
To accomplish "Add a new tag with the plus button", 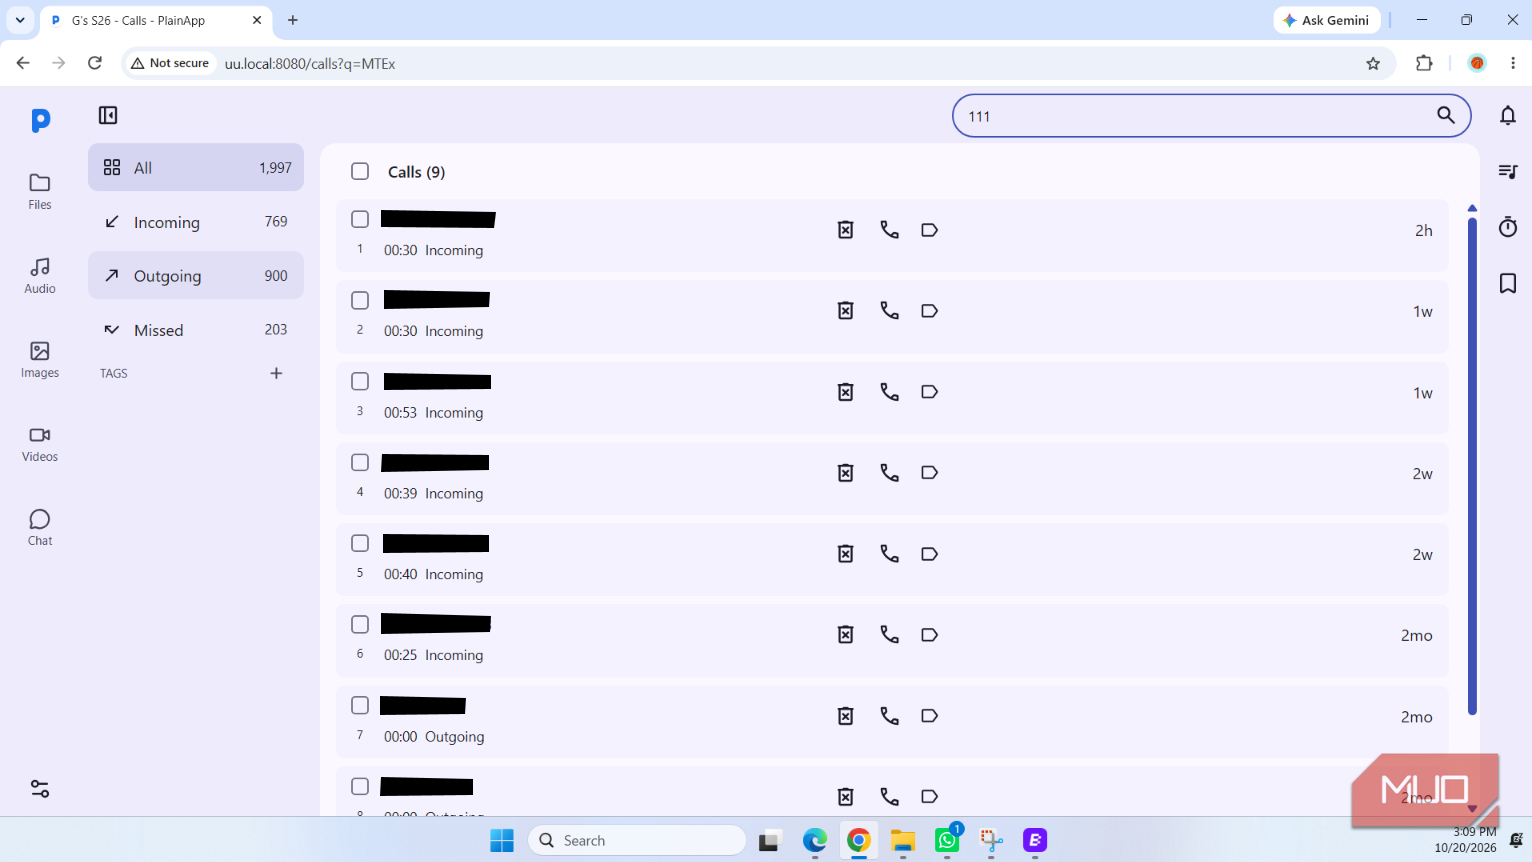I will (277, 373).
